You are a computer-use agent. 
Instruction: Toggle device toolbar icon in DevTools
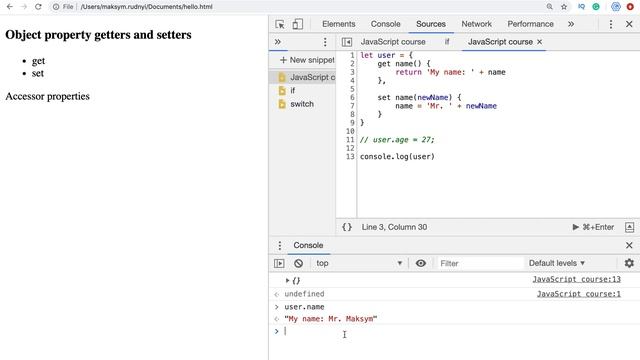(x=298, y=24)
